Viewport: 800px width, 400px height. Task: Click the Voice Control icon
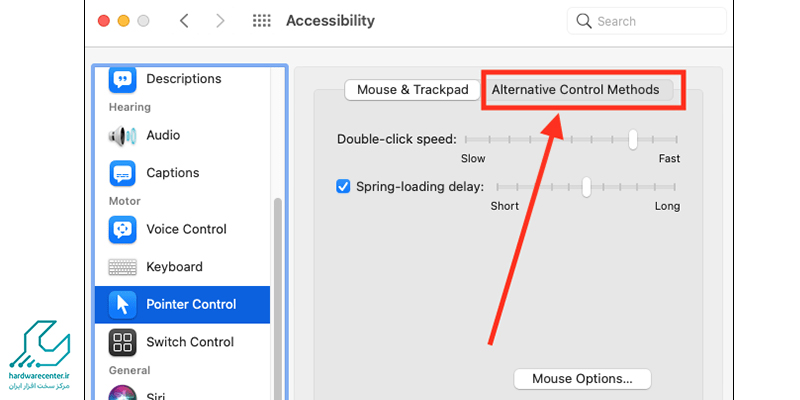[122, 229]
